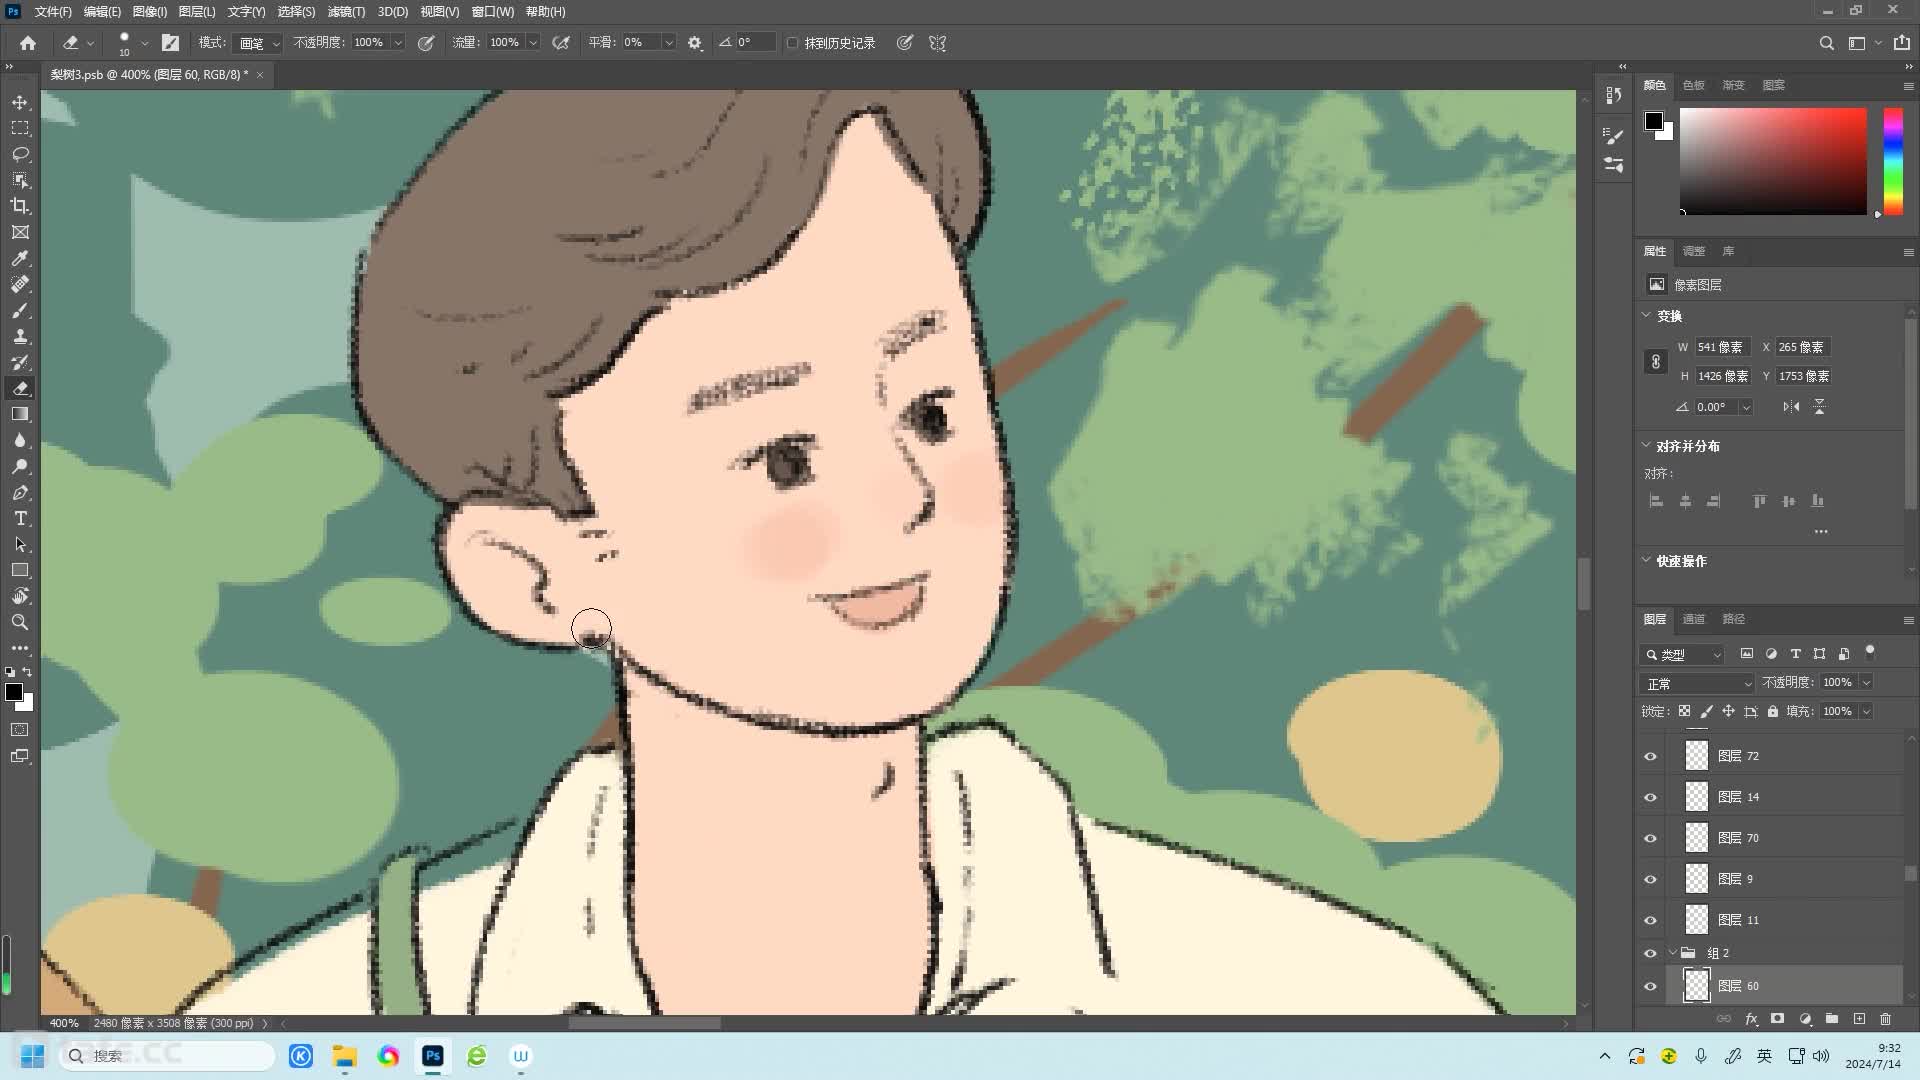Screen dimensions: 1920x1080
Task: Switch to the 路径 tab
Action: (x=1733, y=619)
